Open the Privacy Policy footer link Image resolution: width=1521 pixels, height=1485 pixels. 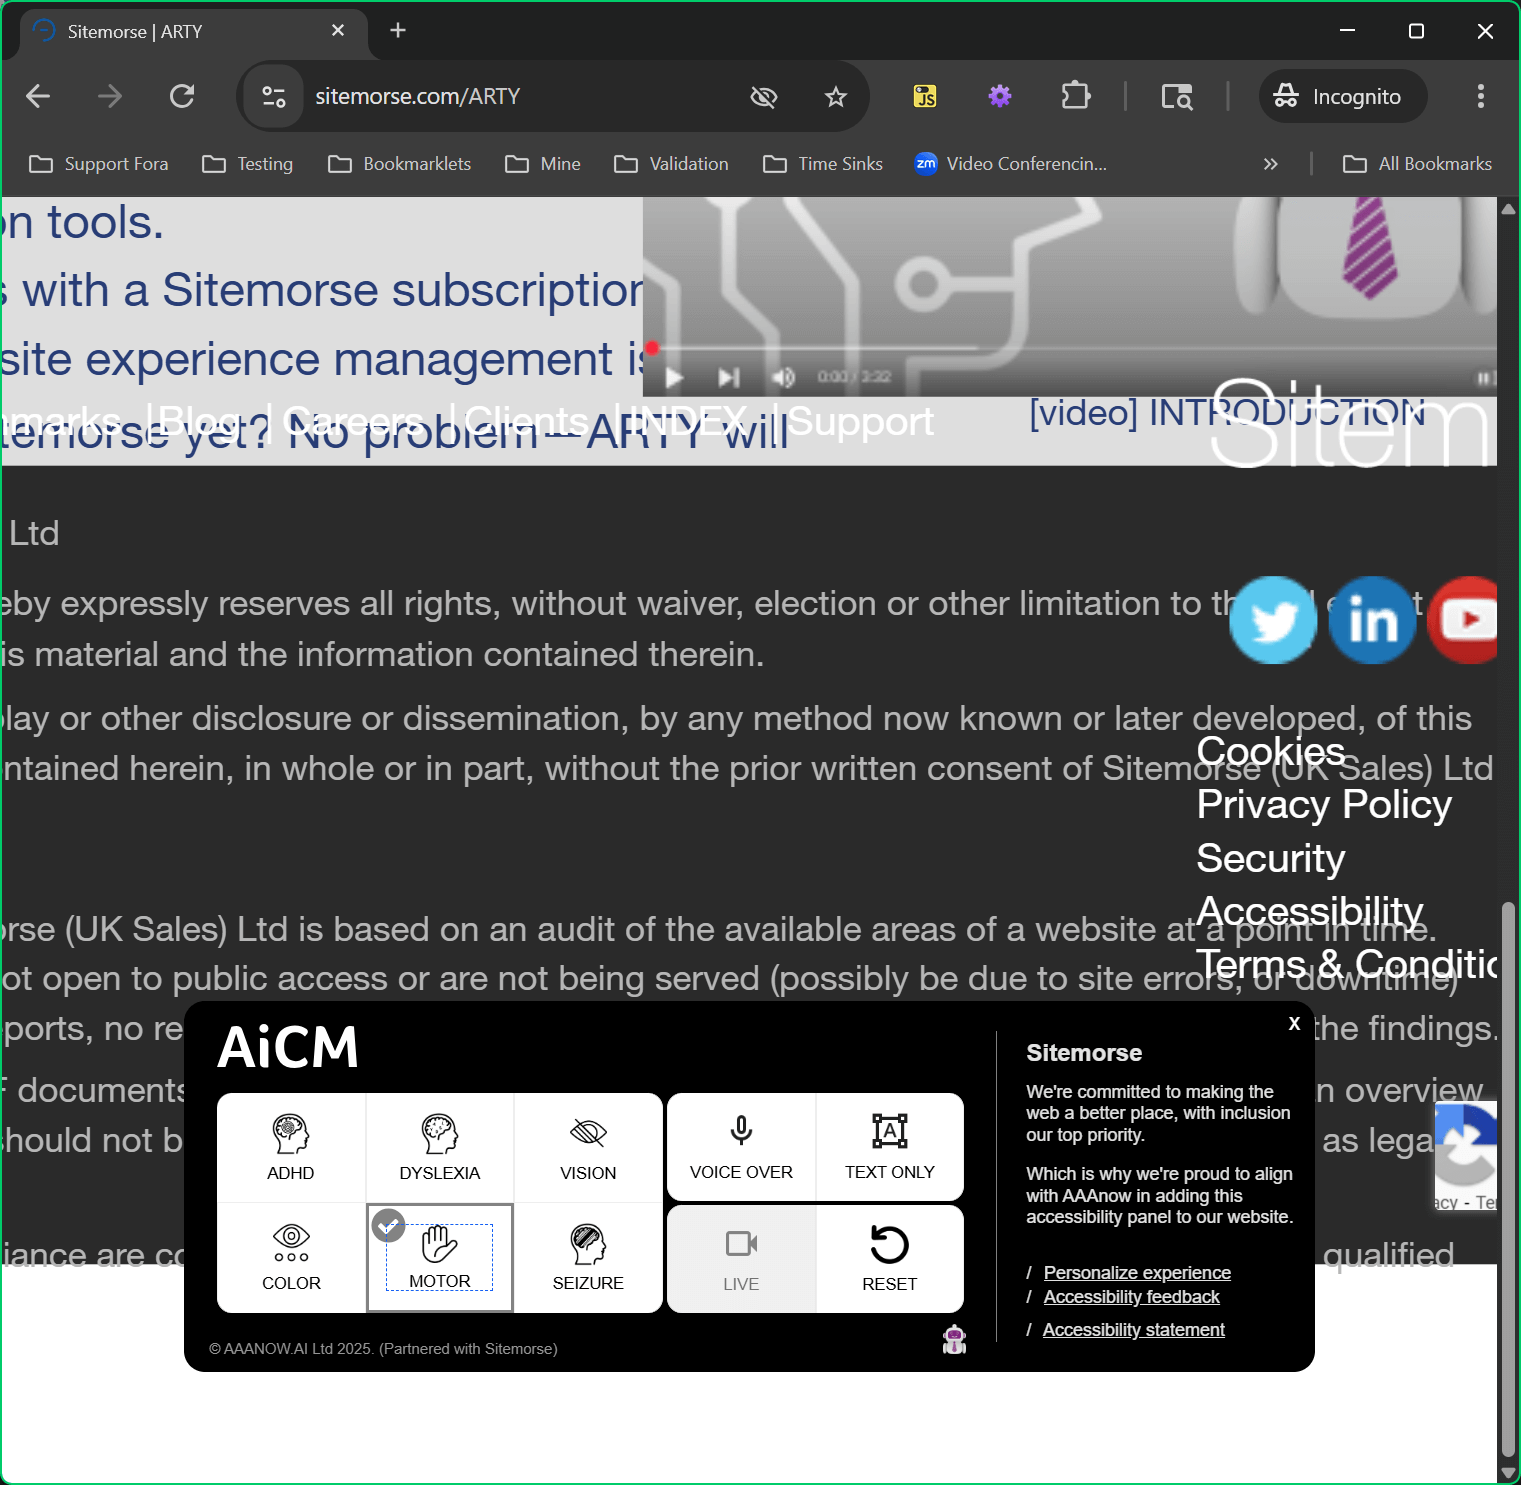coord(1324,804)
